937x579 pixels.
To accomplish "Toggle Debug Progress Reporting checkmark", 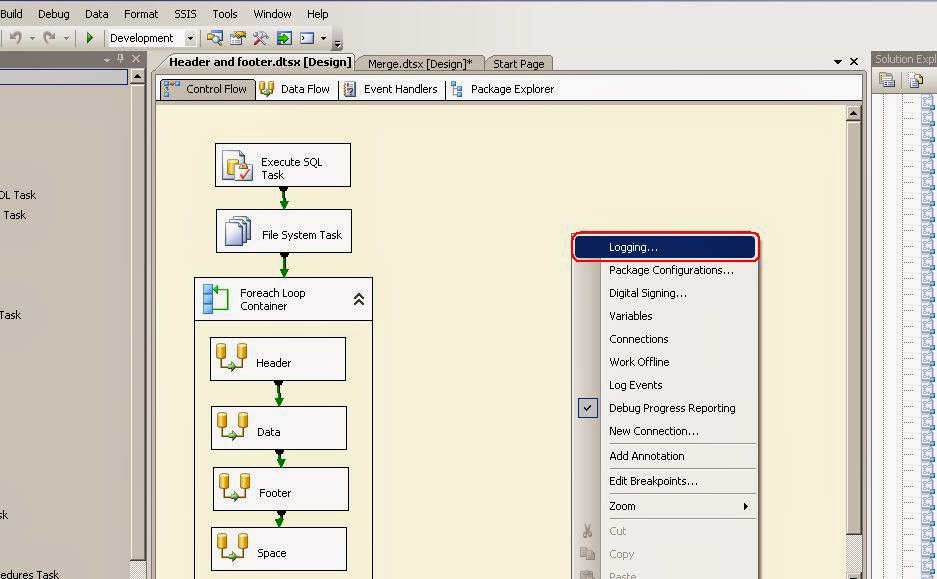I will point(587,408).
